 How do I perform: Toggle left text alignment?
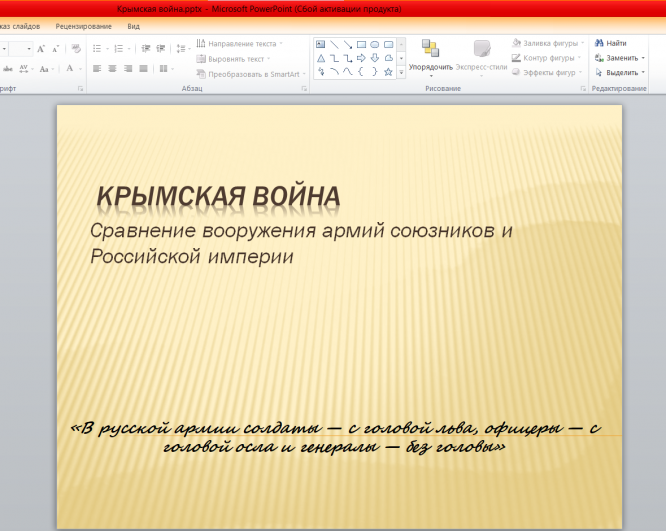pos(97,69)
